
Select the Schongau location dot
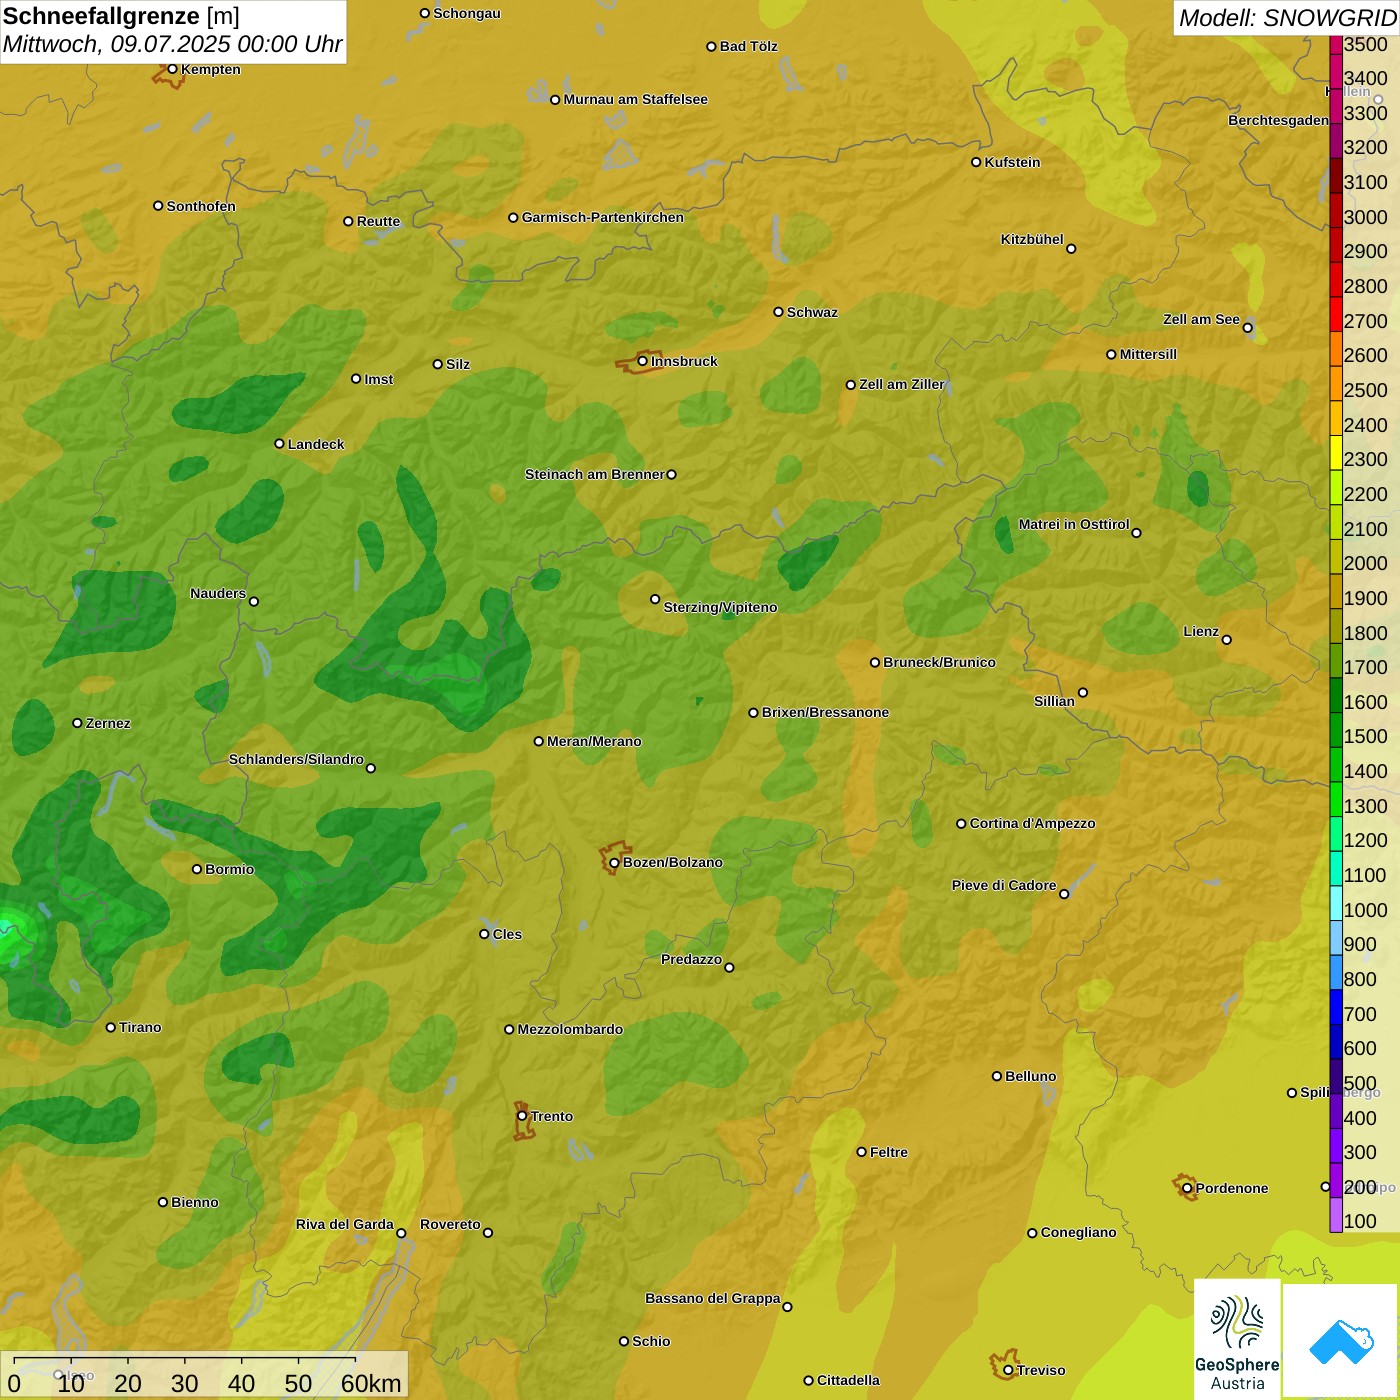coord(425,13)
